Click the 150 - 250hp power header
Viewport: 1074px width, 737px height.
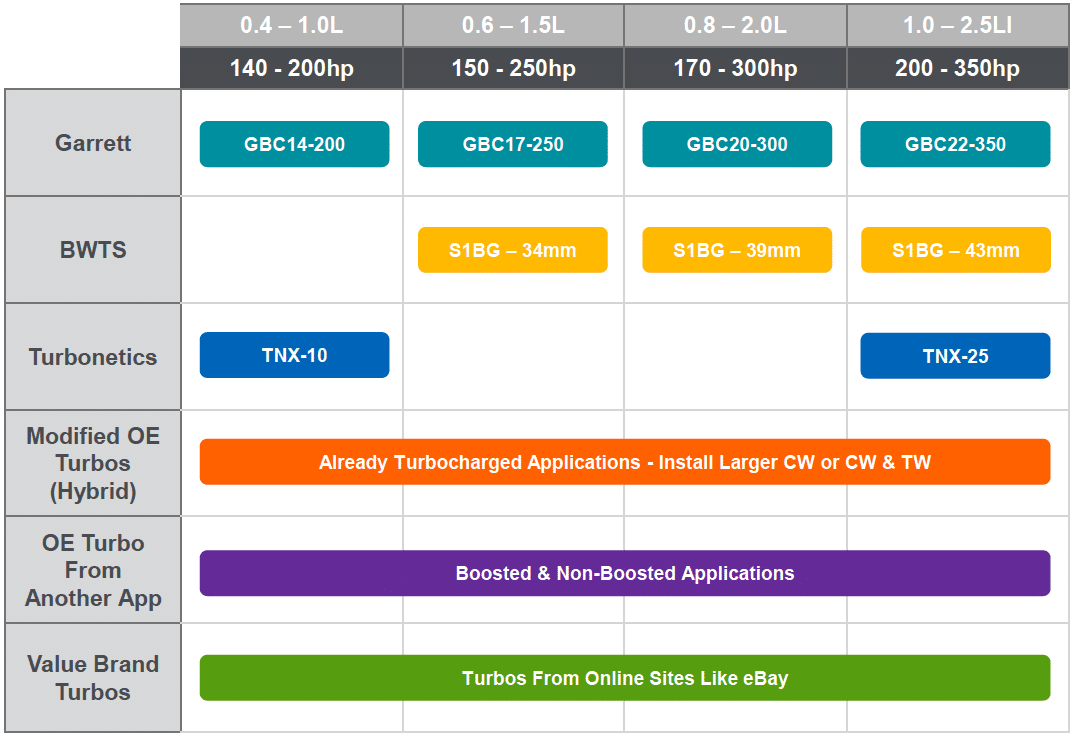pyautogui.click(x=514, y=68)
